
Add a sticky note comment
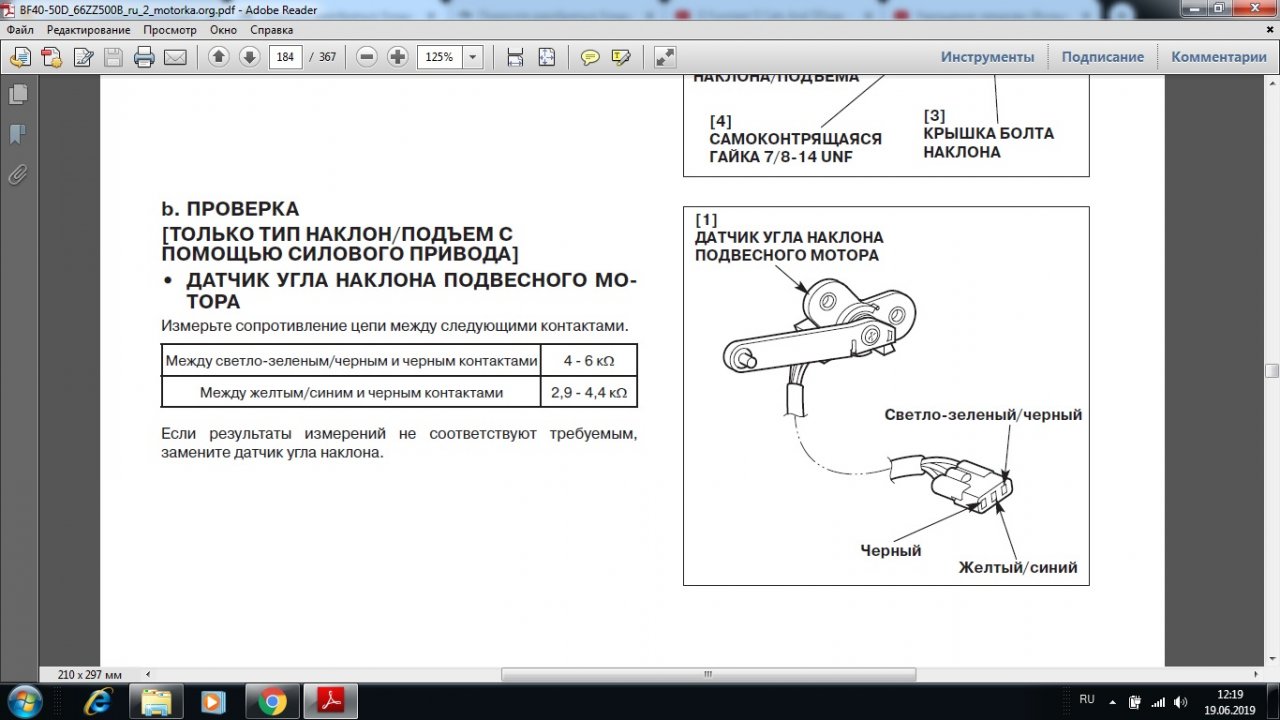tap(590, 57)
